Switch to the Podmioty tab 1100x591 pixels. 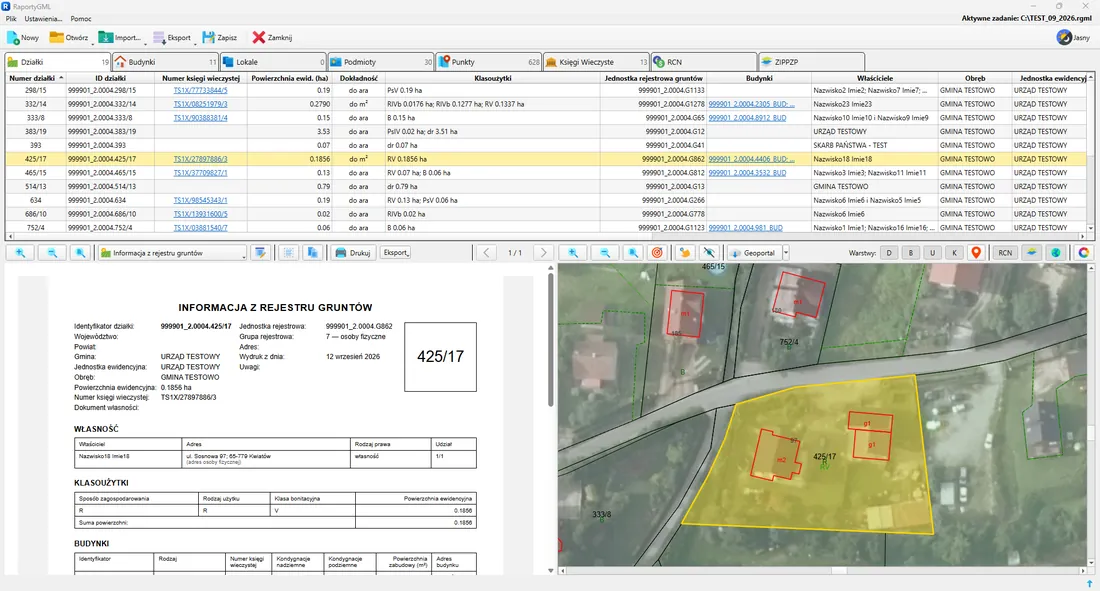381,62
